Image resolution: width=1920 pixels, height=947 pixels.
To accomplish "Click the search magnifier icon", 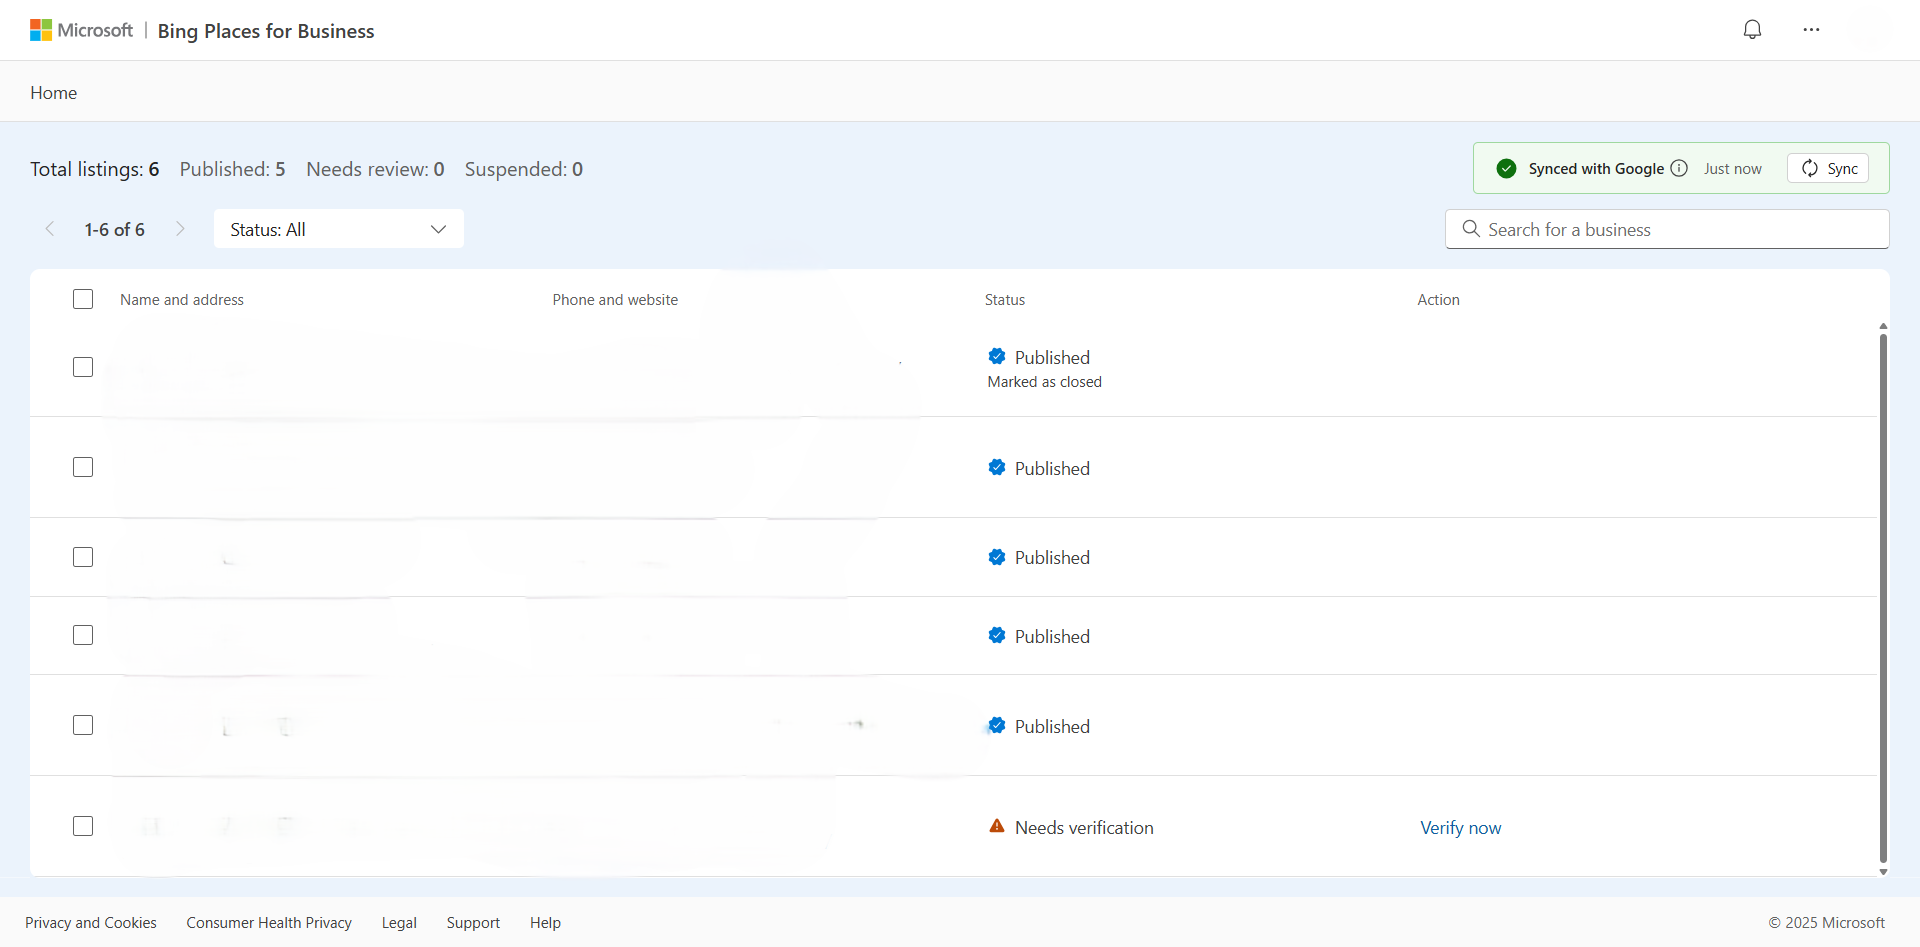I will coord(1471,229).
